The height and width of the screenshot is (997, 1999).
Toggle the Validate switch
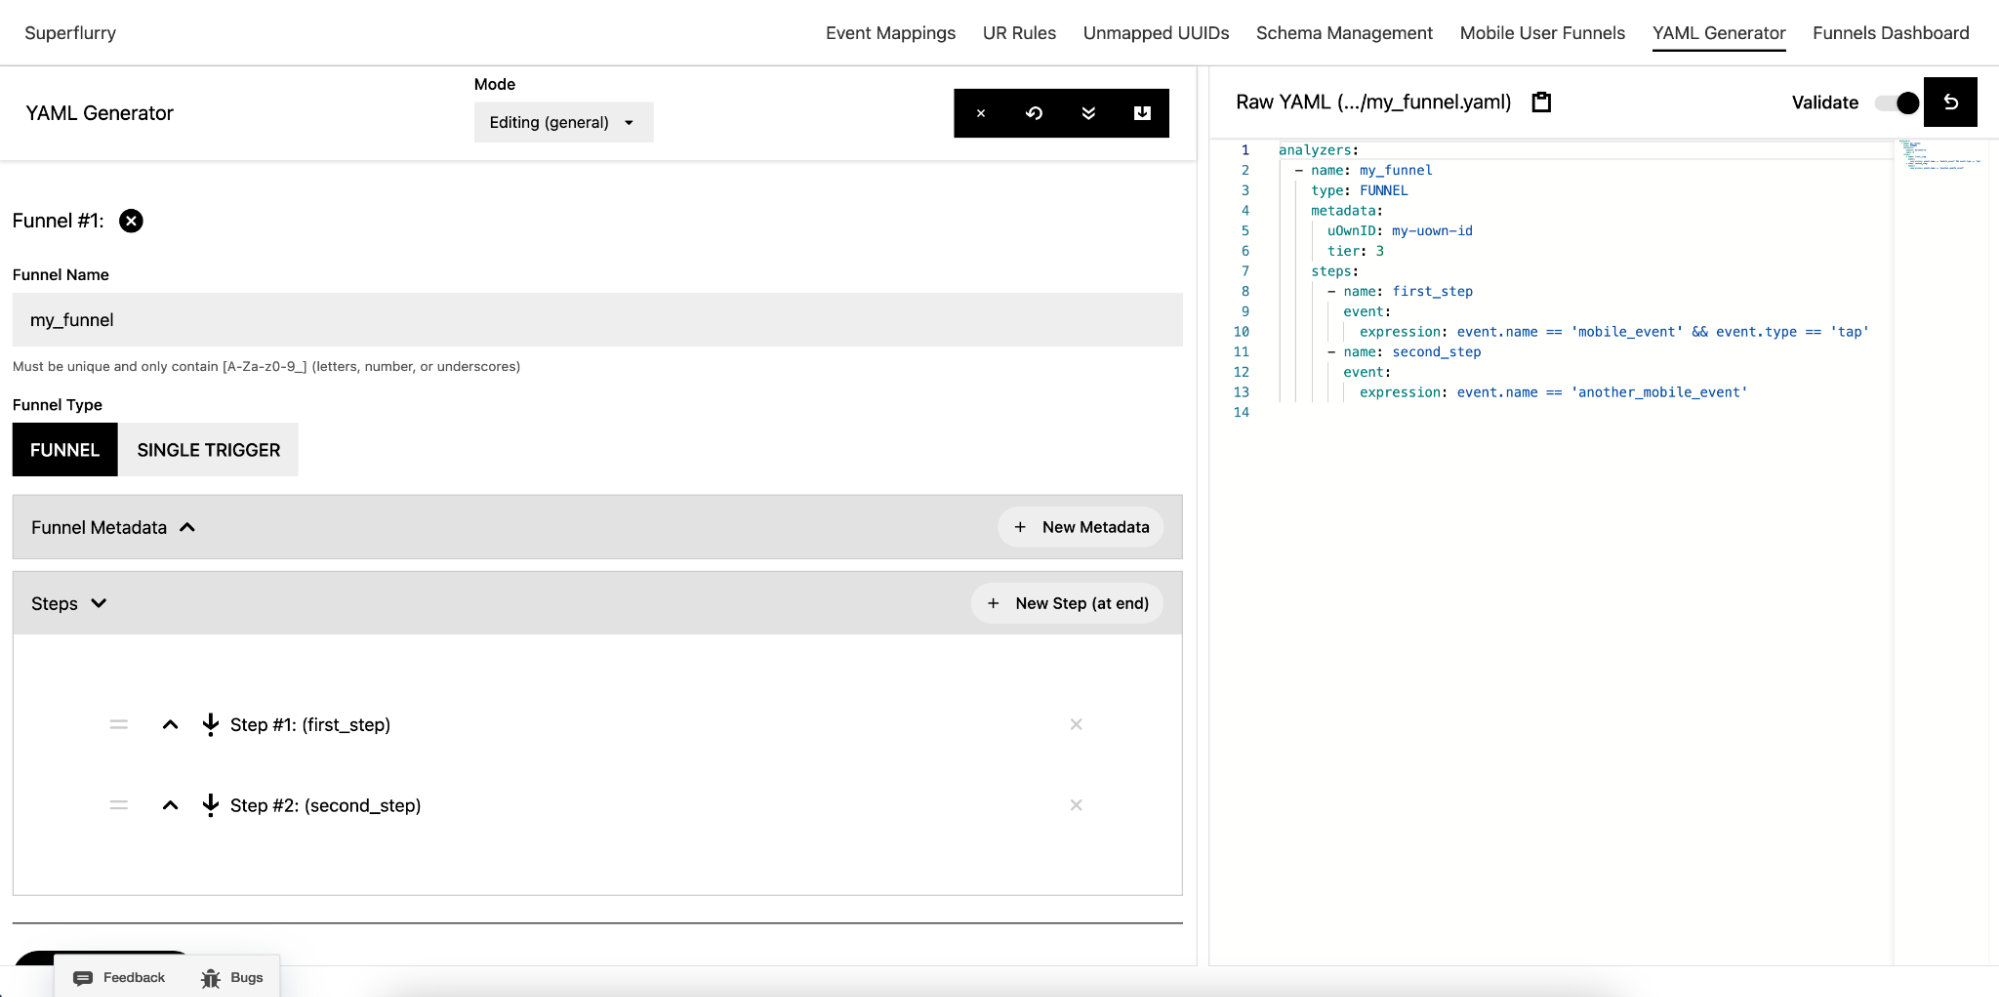tap(1897, 102)
